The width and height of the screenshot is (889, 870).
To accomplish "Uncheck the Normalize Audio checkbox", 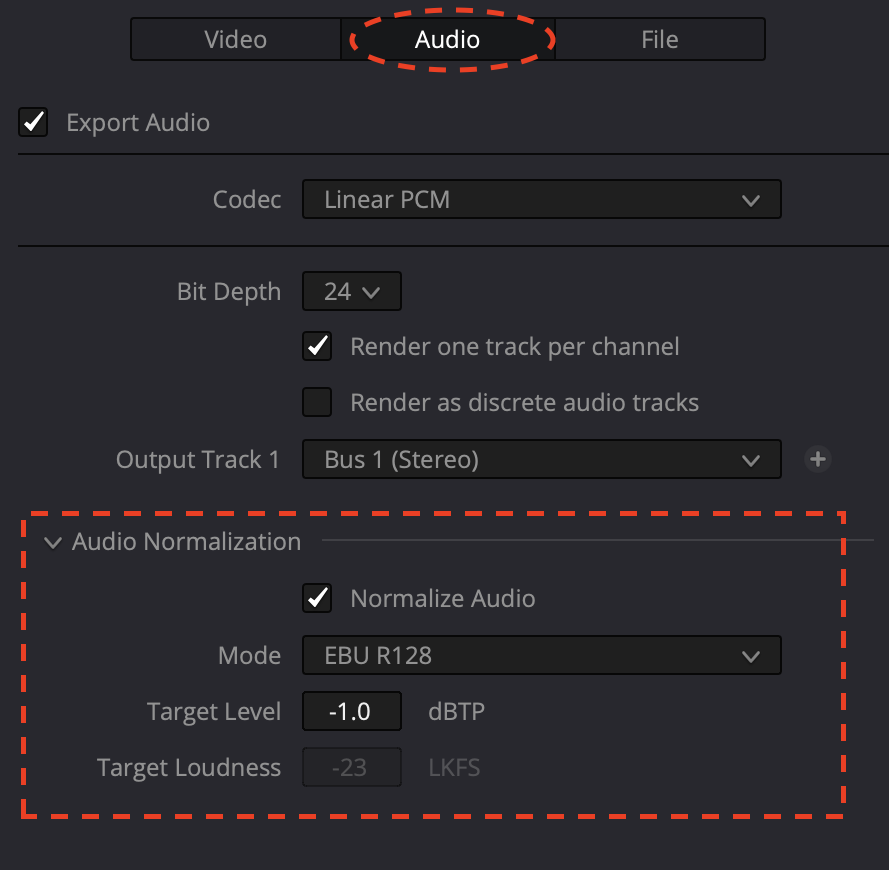I will coord(318,599).
